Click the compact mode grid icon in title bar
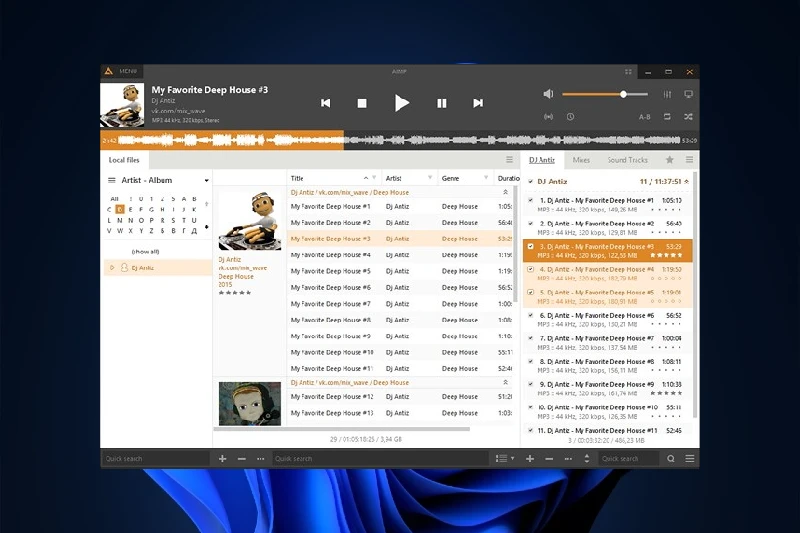The width and height of the screenshot is (800, 533). (x=628, y=72)
